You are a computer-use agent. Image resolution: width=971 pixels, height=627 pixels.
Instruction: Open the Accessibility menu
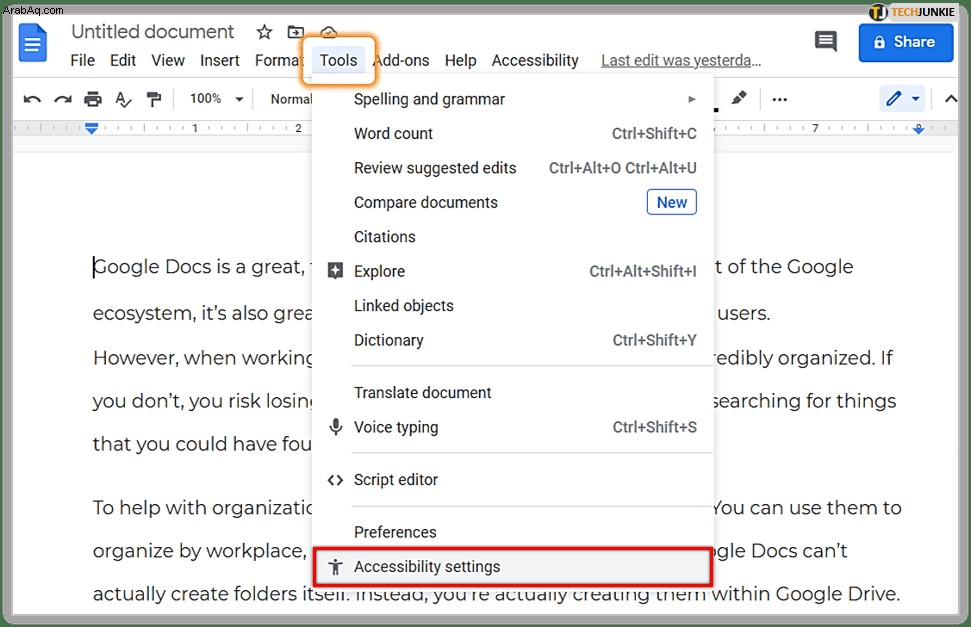(535, 61)
